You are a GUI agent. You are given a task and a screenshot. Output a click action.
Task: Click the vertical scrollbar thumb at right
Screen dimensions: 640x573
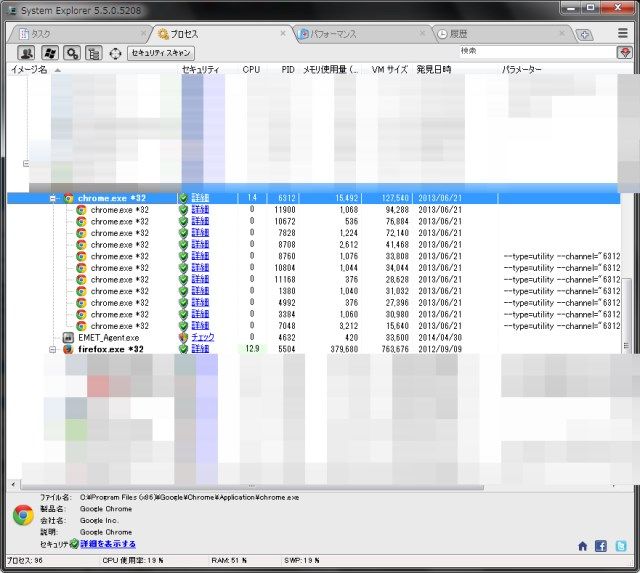pos(626,314)
